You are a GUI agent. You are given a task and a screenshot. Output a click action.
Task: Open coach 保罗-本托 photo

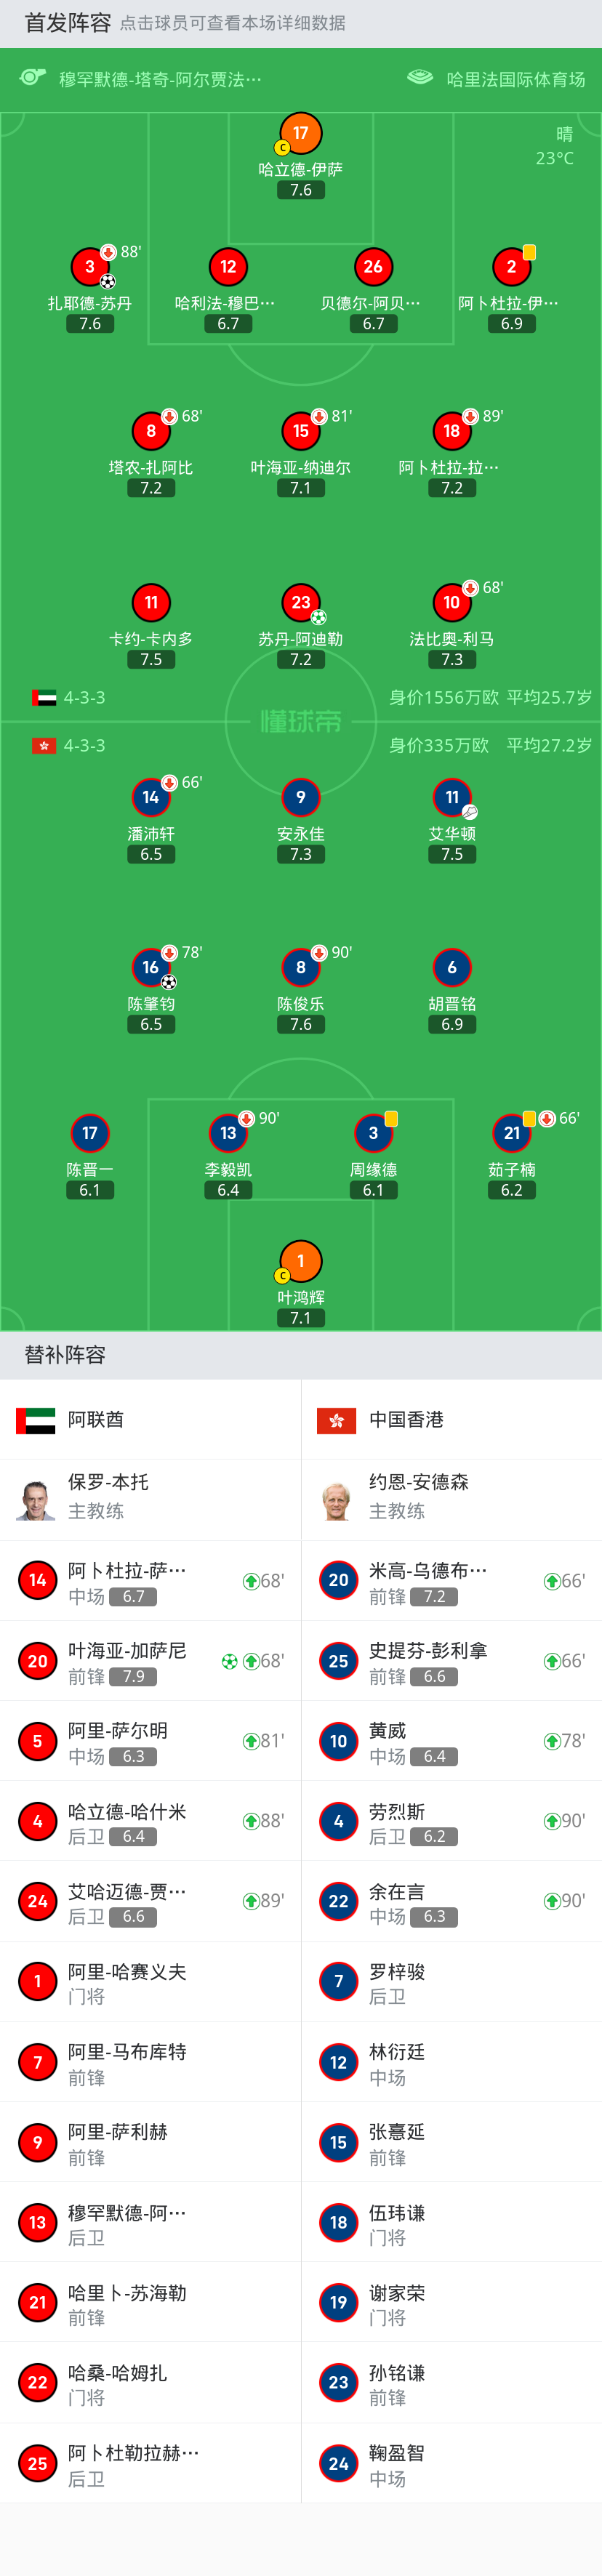click(36, 1499)
